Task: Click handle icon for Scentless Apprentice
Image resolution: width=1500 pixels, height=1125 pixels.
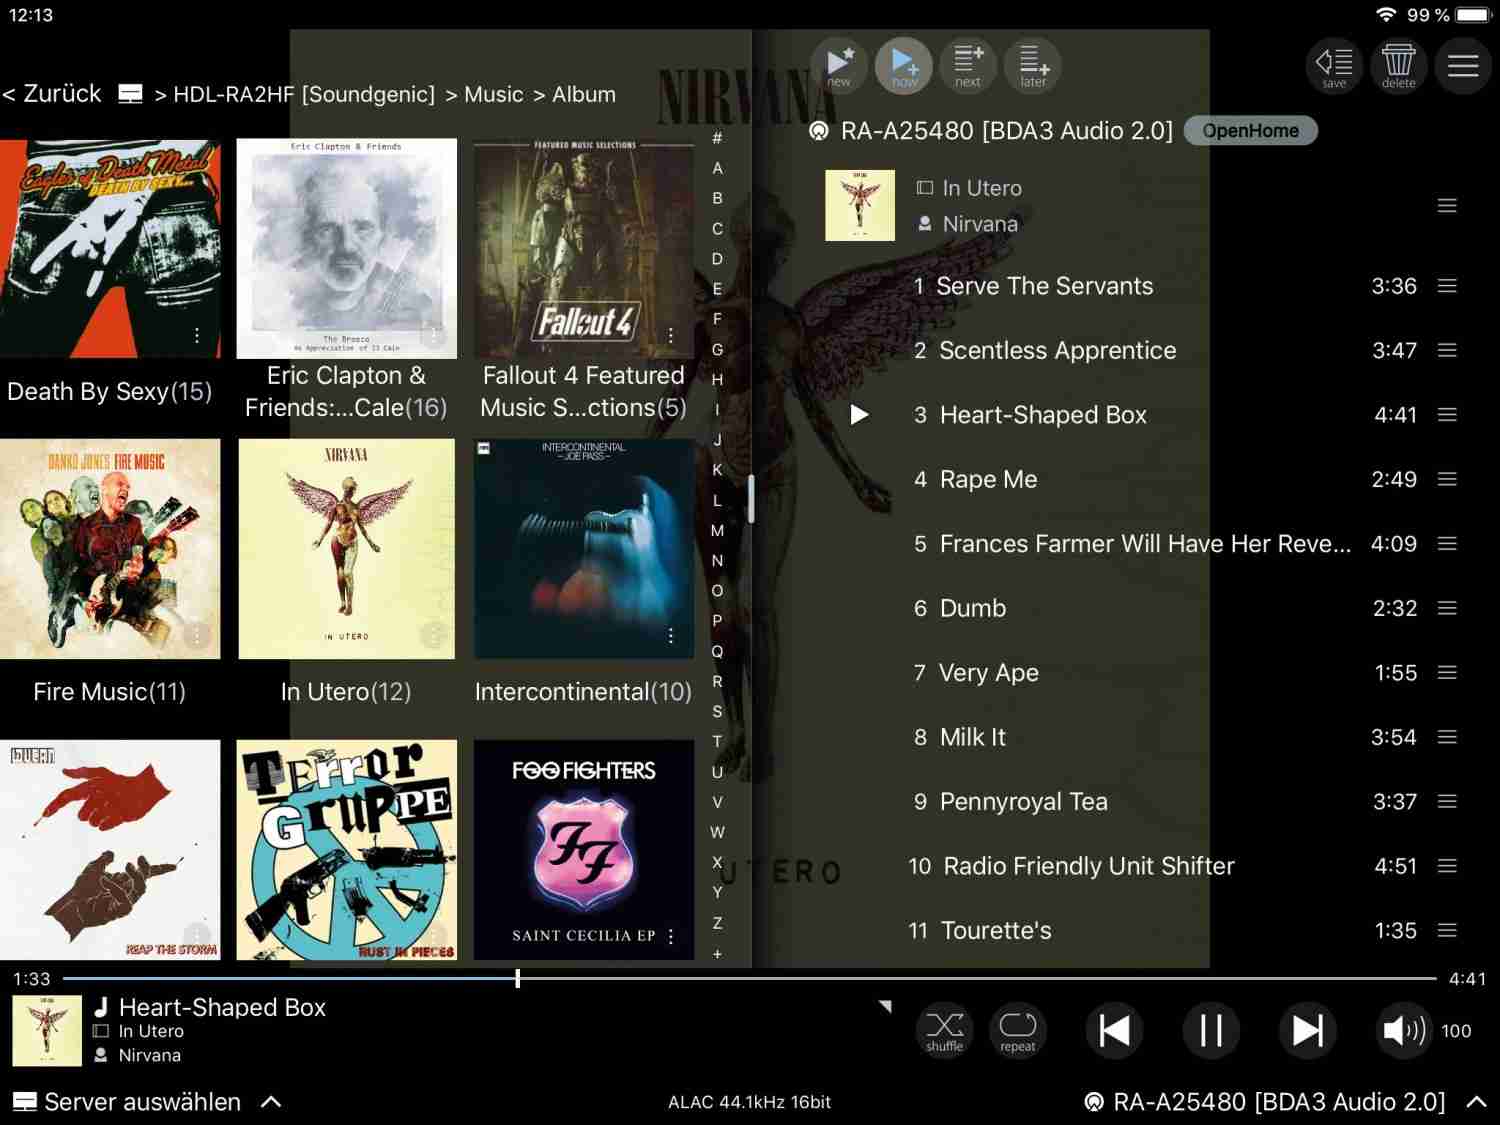Action: (x=1447, y=350)
